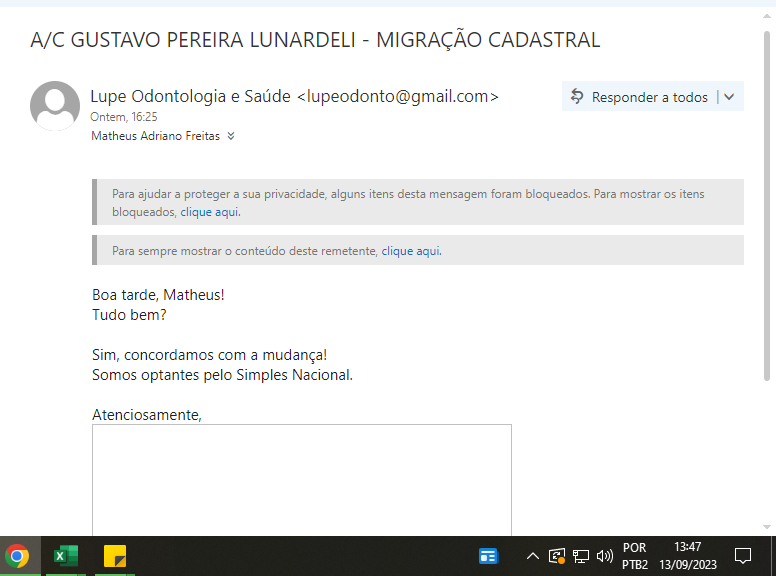Click the vertical scrollbar thumb
The height and width of the screenshot is (576, 776).
(767, 205)
